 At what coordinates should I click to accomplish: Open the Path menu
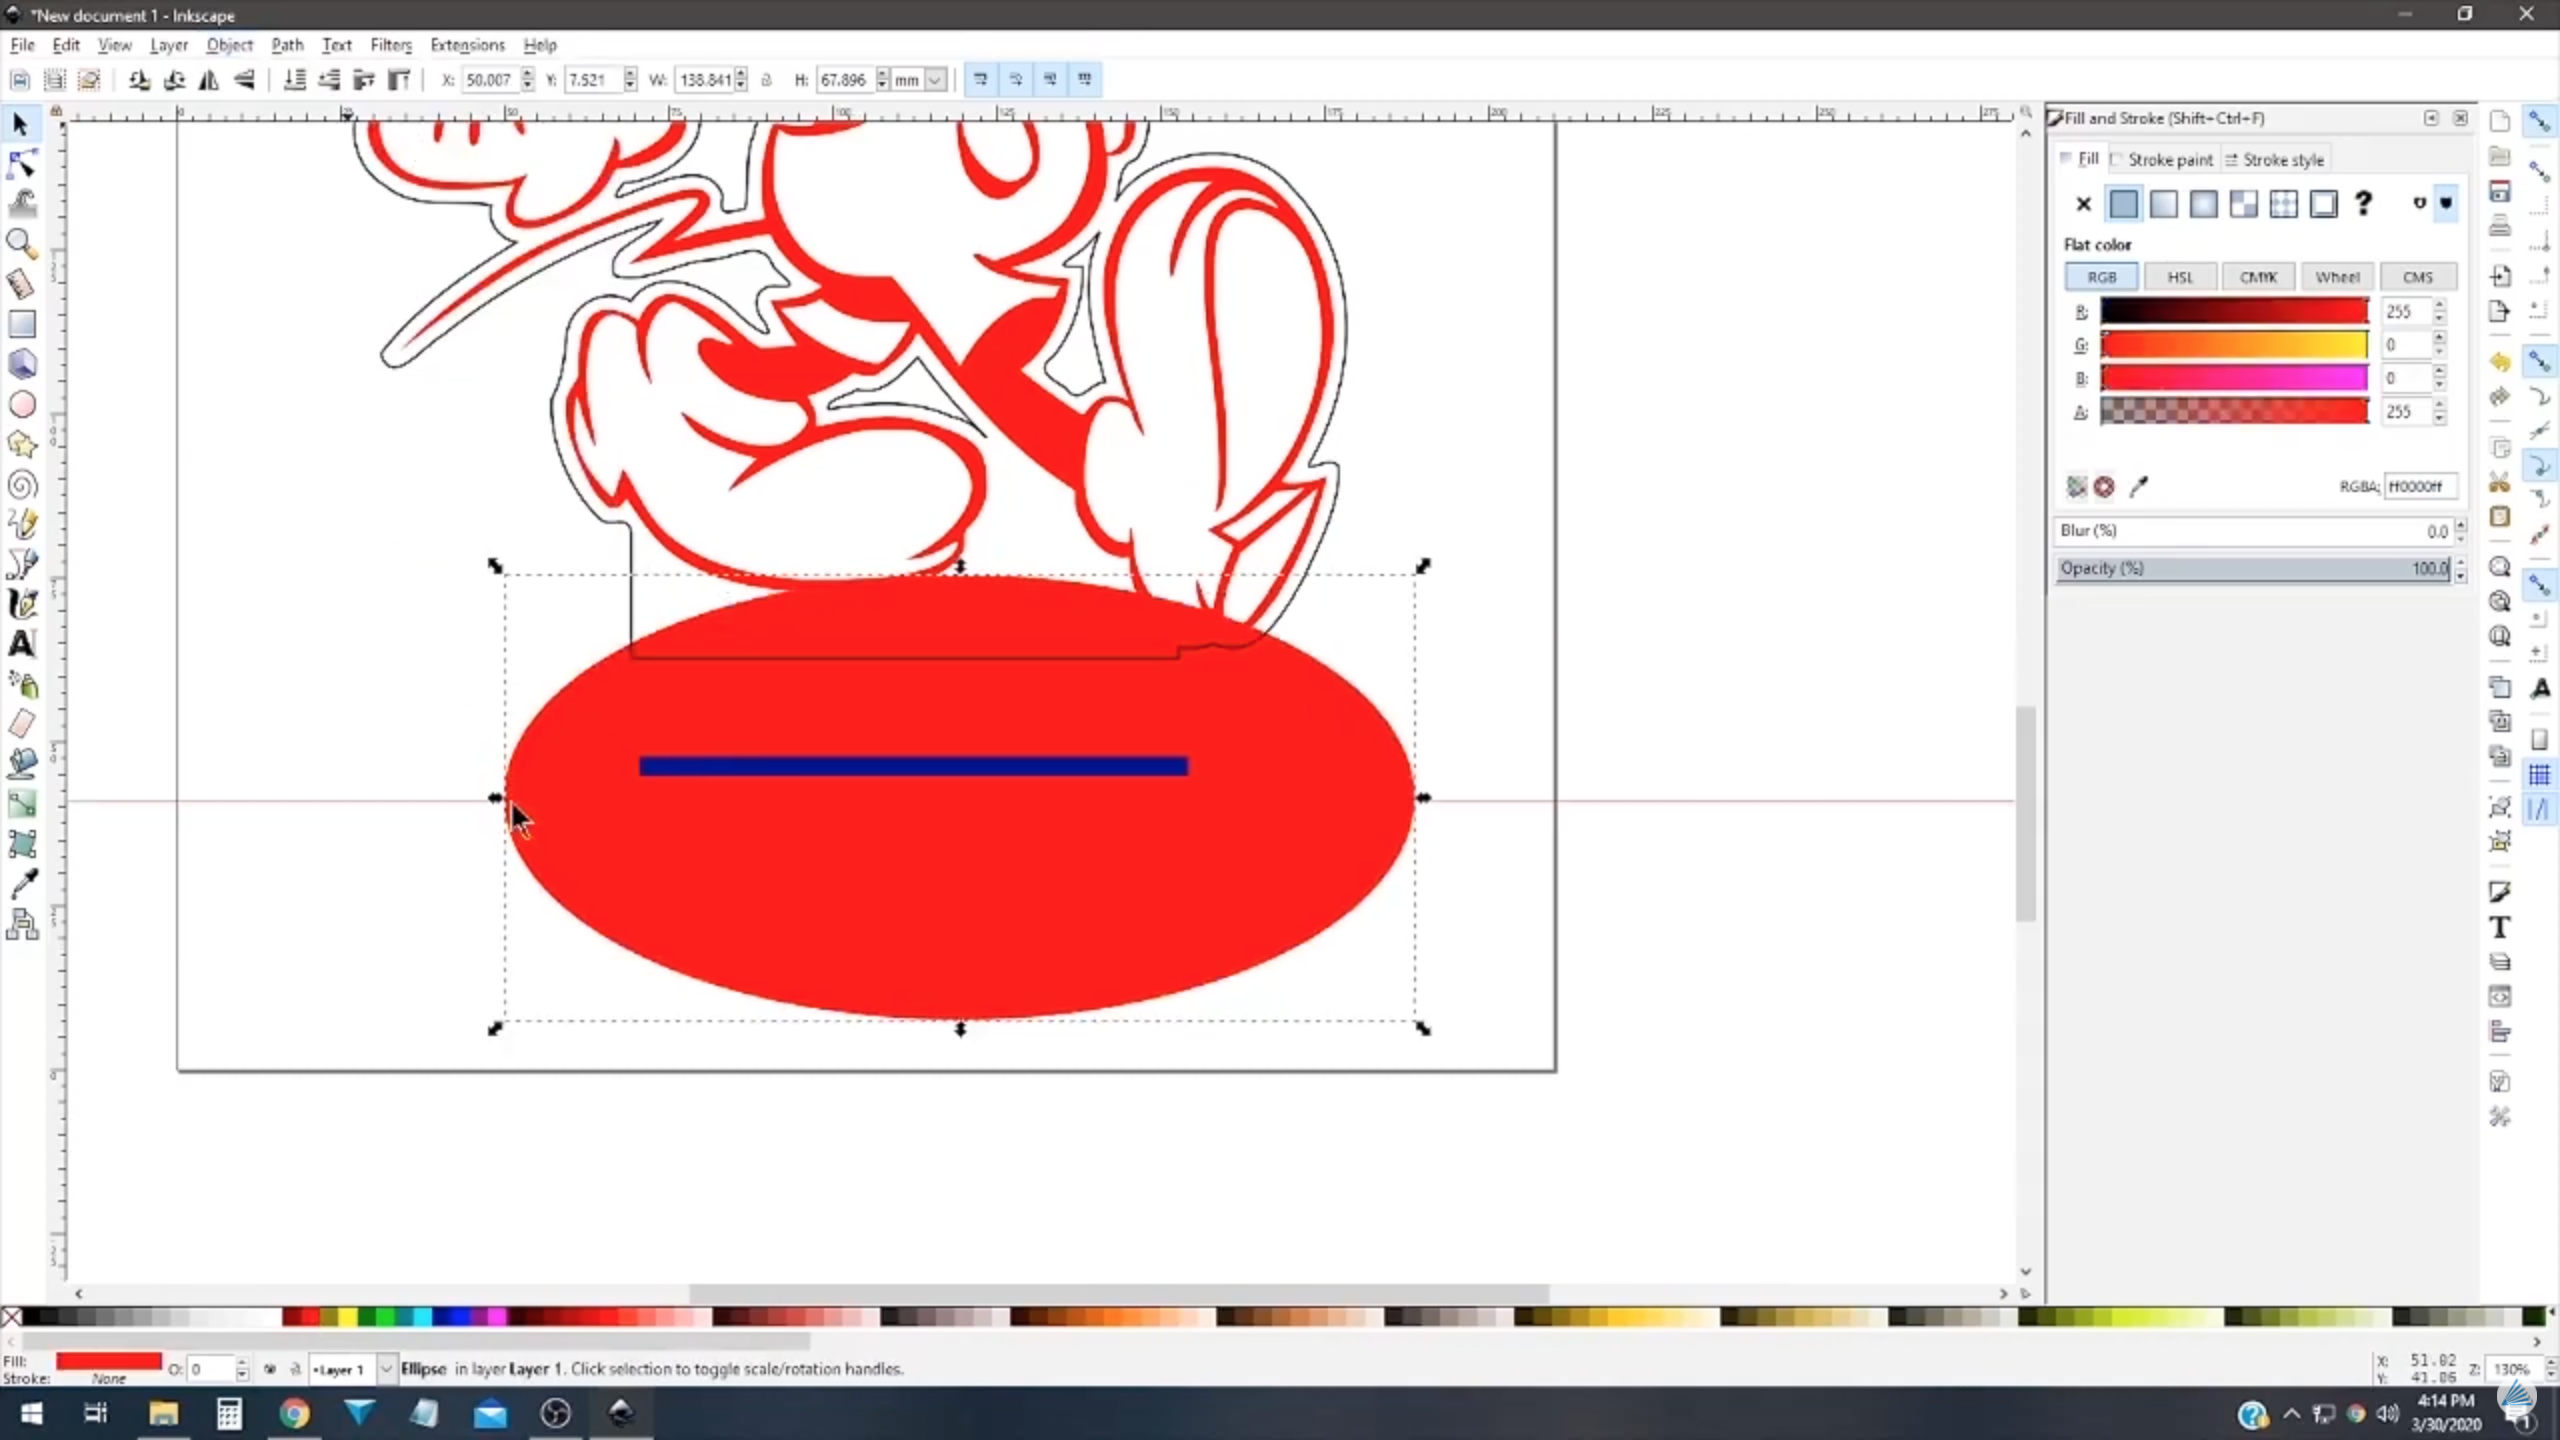[x=287, y=44]
